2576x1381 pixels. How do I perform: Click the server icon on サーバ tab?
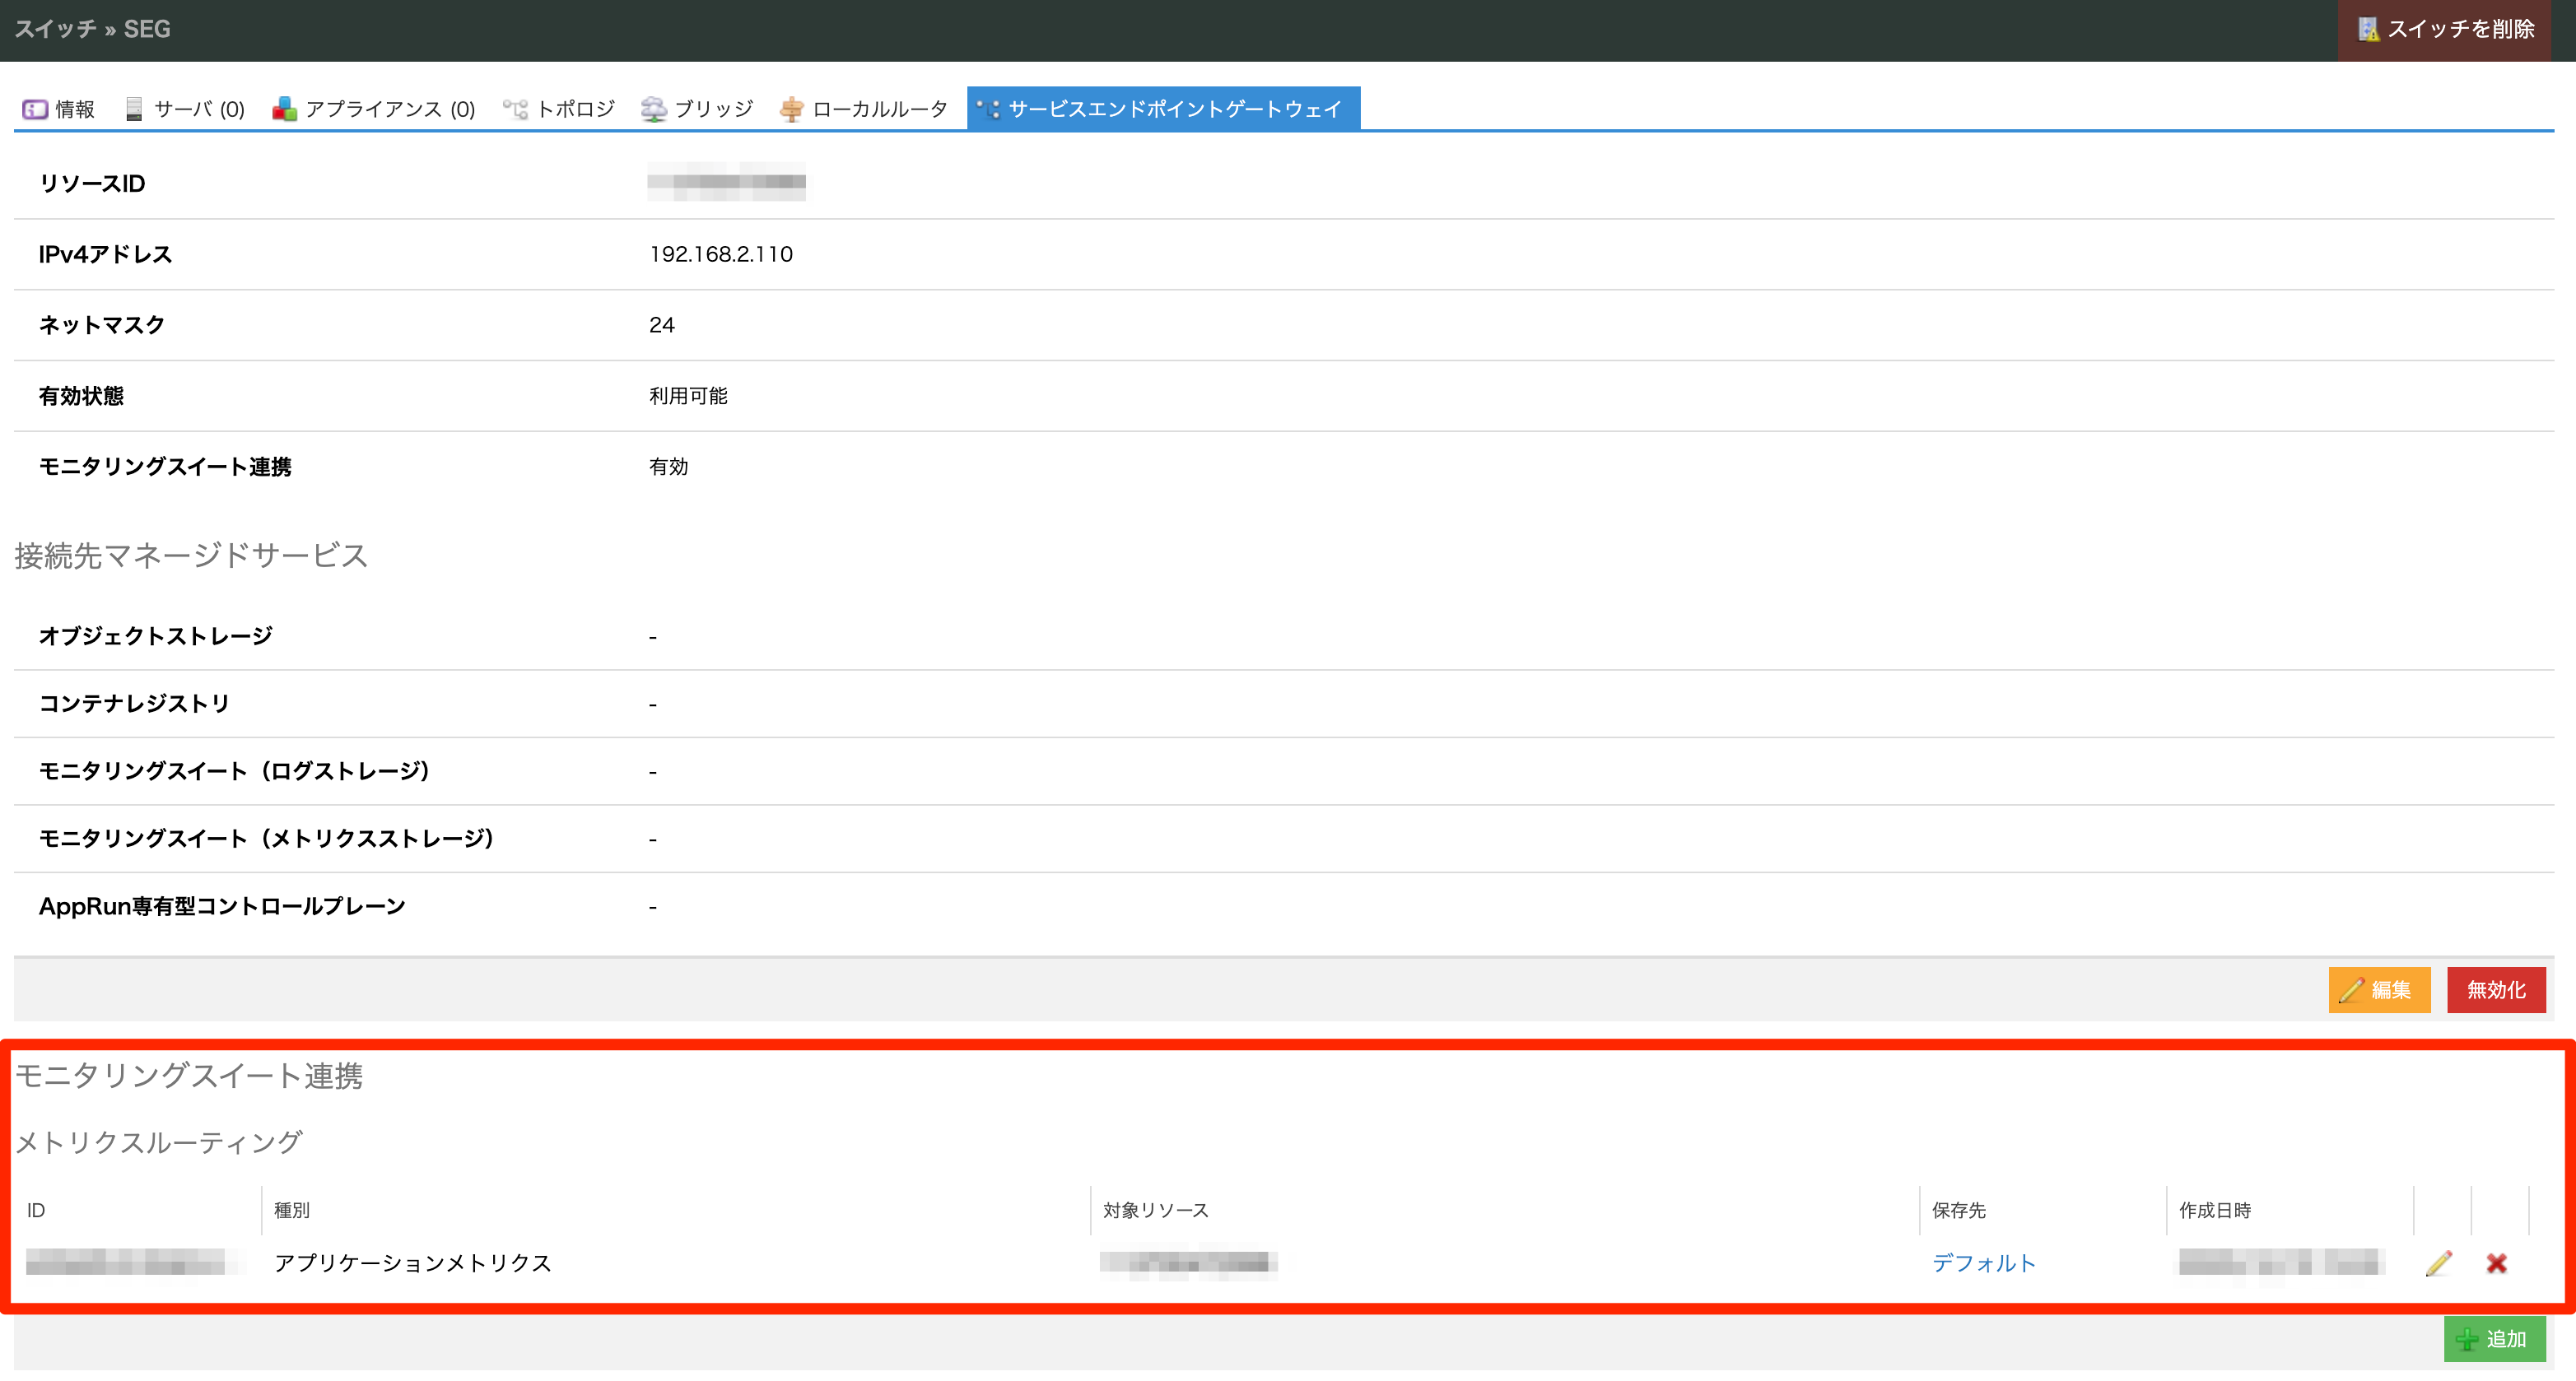(134, 109)
